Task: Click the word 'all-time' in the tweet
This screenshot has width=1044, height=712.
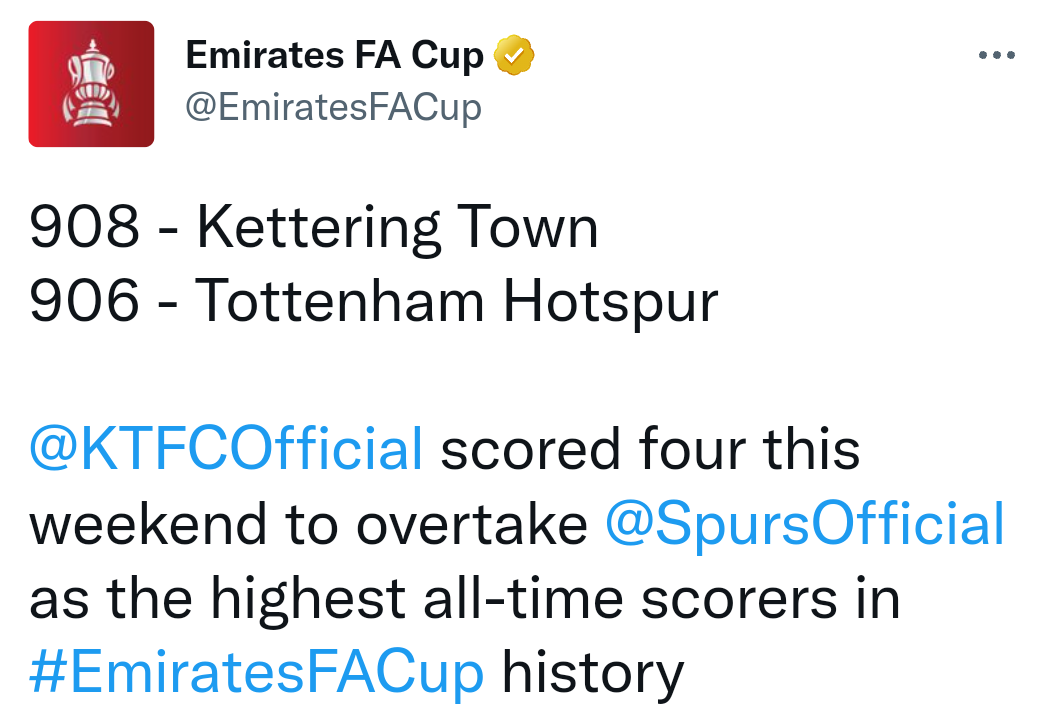Action: pyautogui.click(x=523, y=597)
